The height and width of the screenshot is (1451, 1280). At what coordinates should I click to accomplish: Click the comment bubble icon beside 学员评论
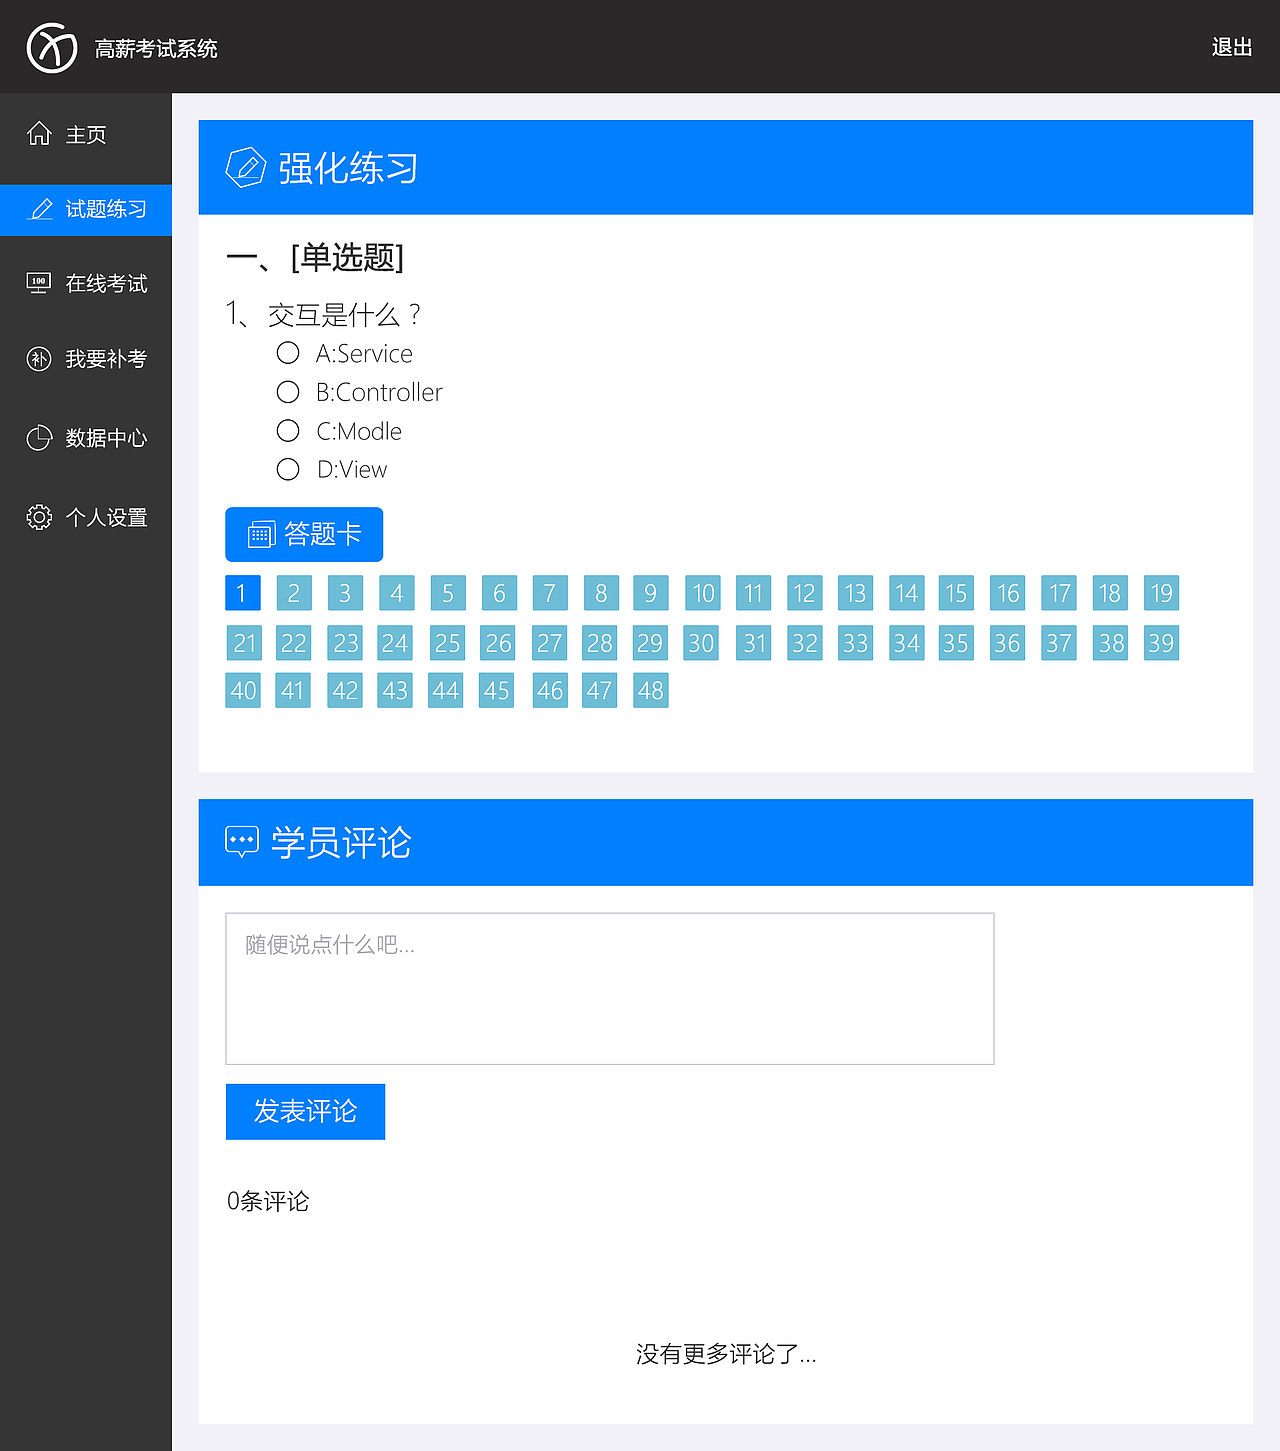coord(241,841)
